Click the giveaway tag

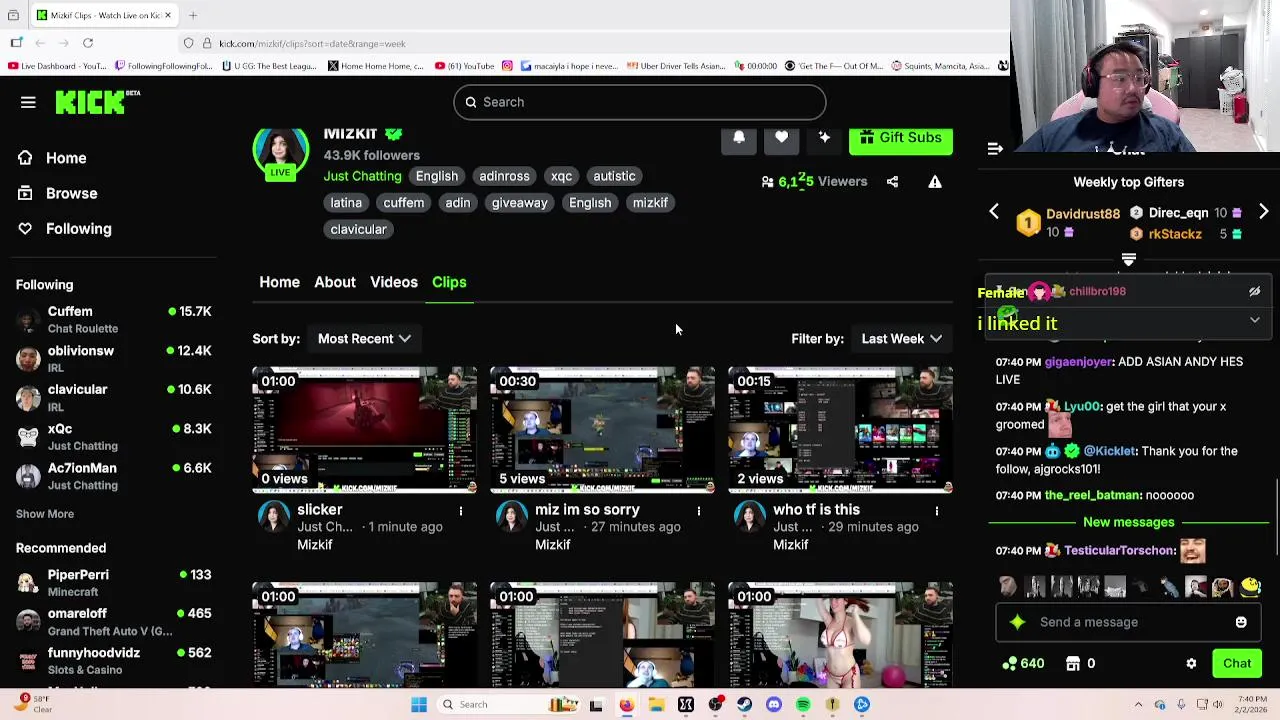pyautogui.click(x=519, y=203)
